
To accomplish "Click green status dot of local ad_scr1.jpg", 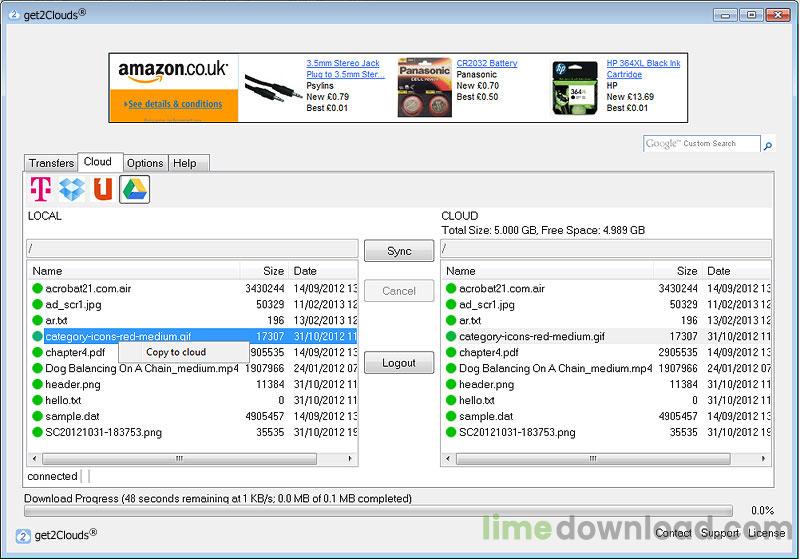I will pyautogui.click(x=37, y=304).
